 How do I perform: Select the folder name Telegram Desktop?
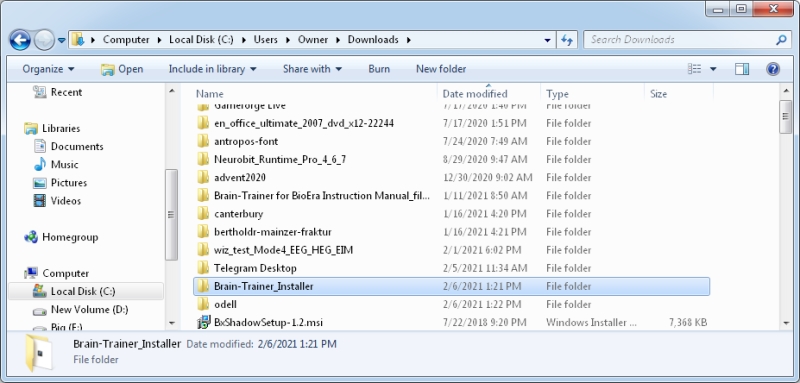tap(255, 268)
